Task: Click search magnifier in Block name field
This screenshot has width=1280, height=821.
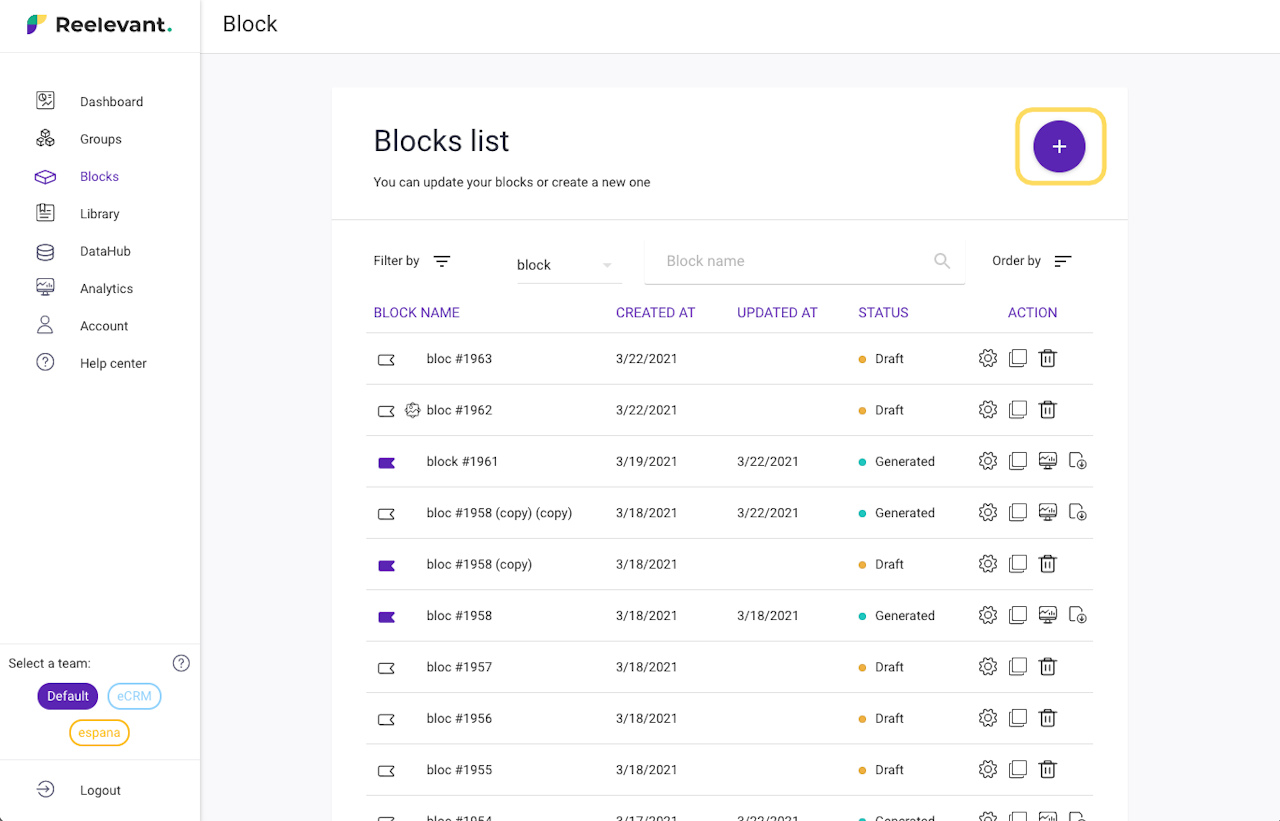Action: coord(942,261)
